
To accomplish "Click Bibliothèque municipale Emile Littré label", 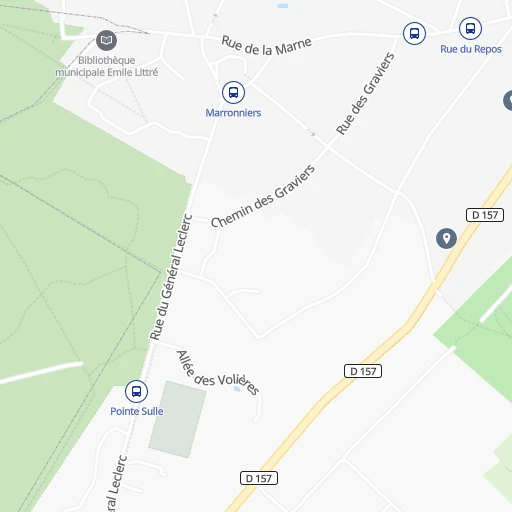I will pos(107,66).
